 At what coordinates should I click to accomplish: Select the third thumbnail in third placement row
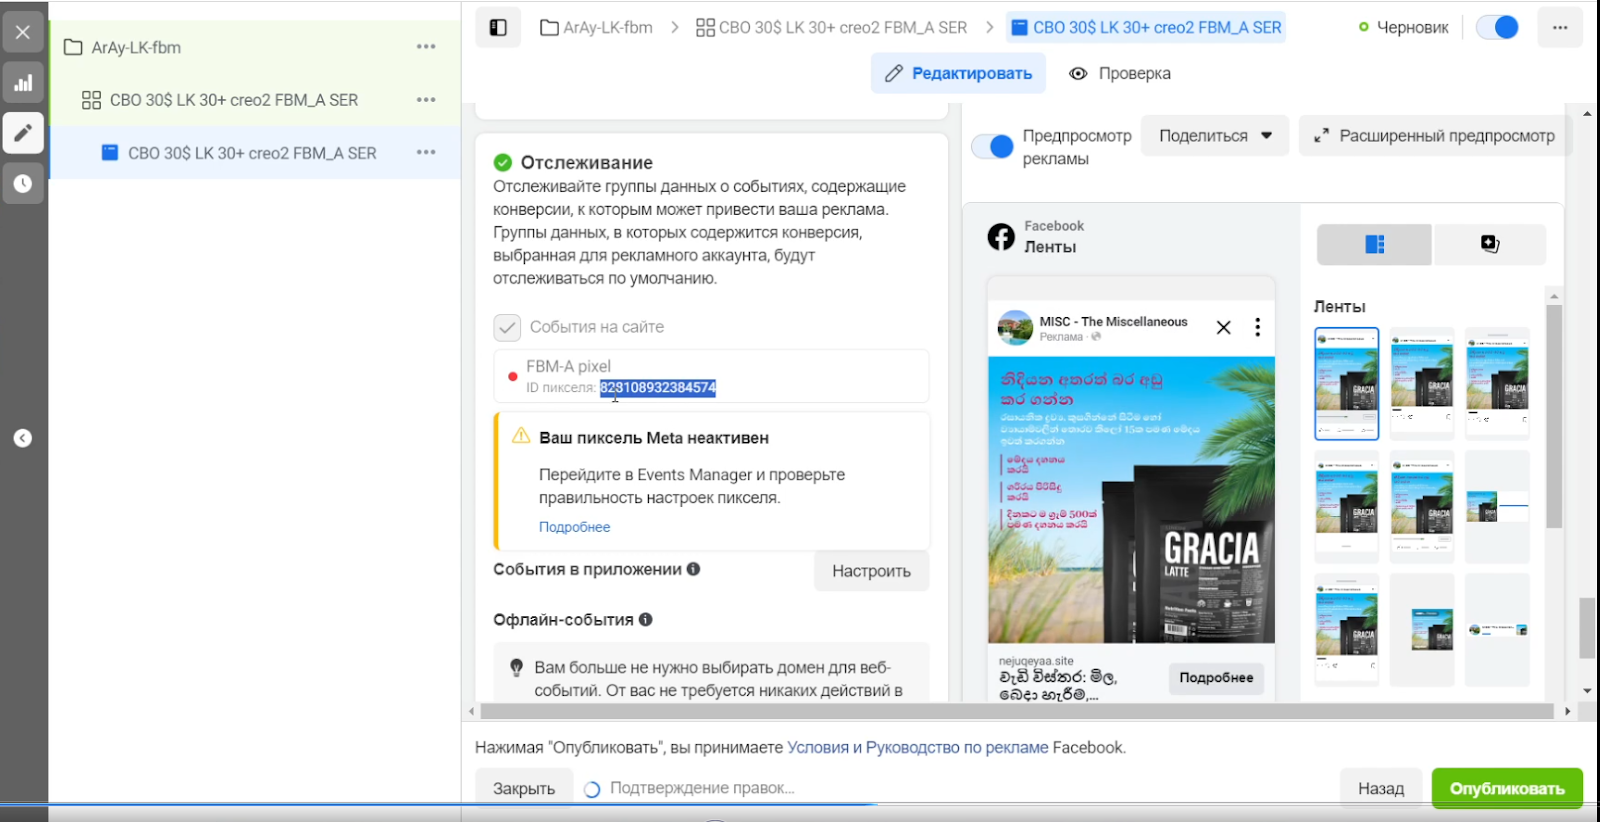click(1497, 630)
